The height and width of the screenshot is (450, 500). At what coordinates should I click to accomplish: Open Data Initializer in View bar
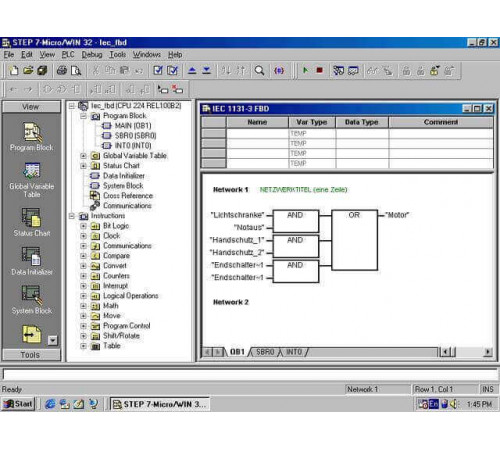click(32, 261)
